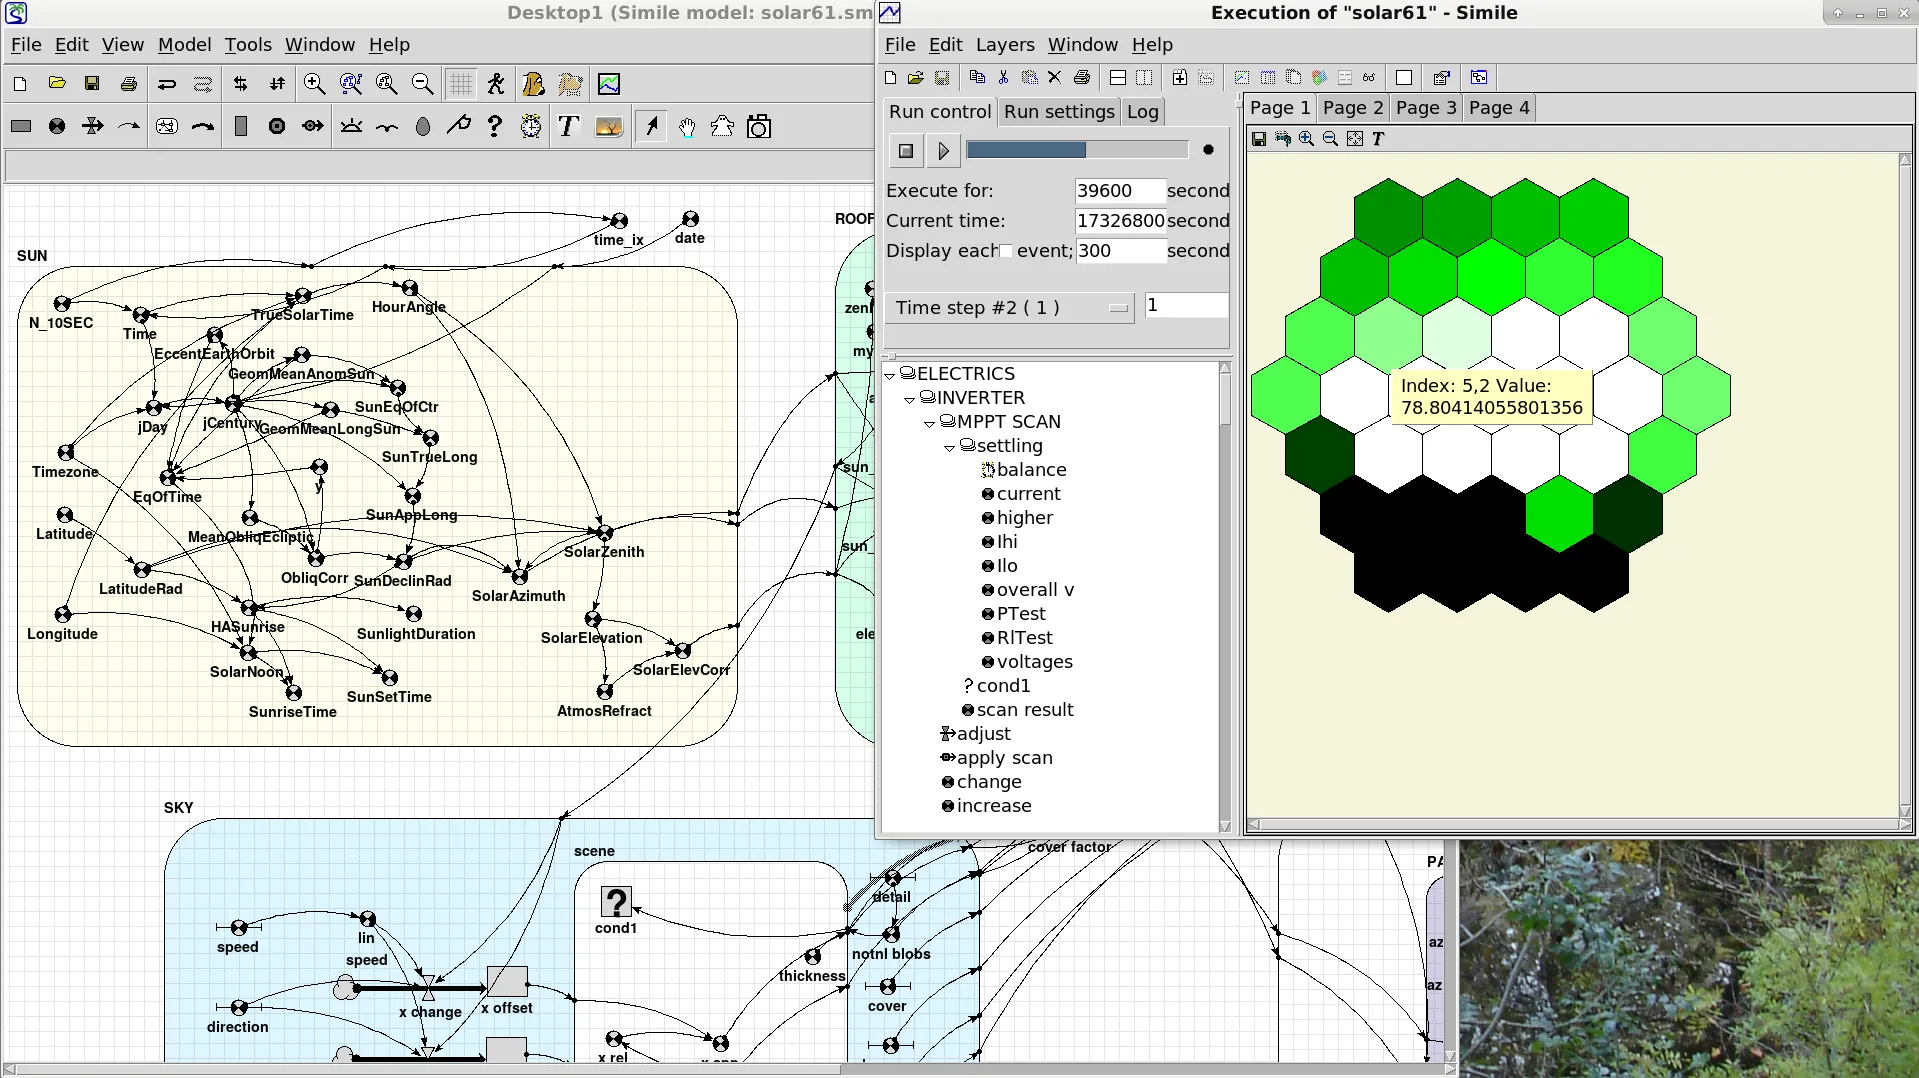
Task: Click the zoom-in icon on the Page 1 toolbar
Action: pos(1306,139)
